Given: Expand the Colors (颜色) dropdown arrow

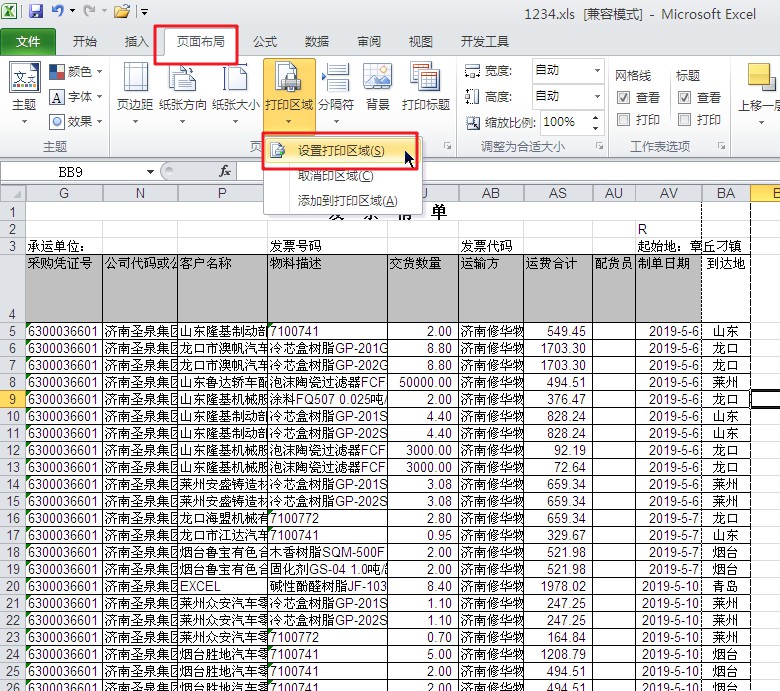Looking at the screenshot, I should [x=99, y=72].
